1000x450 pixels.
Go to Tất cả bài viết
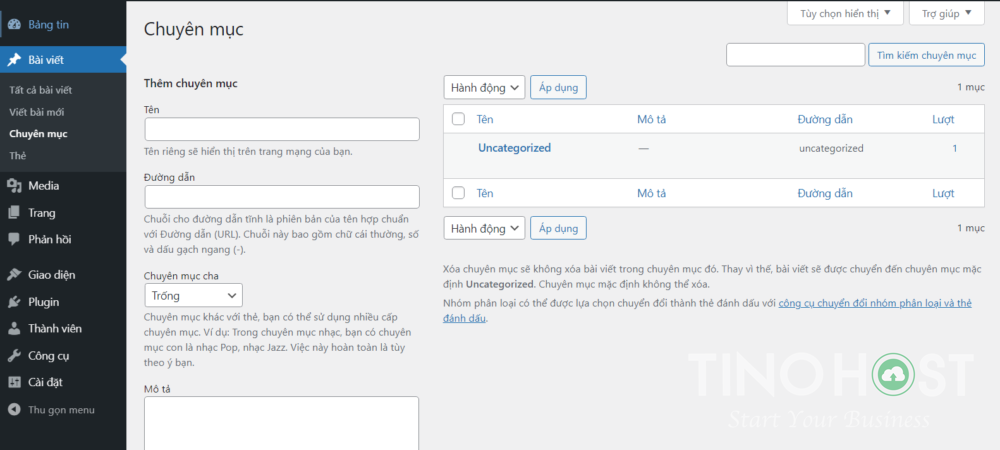(41, 90)
